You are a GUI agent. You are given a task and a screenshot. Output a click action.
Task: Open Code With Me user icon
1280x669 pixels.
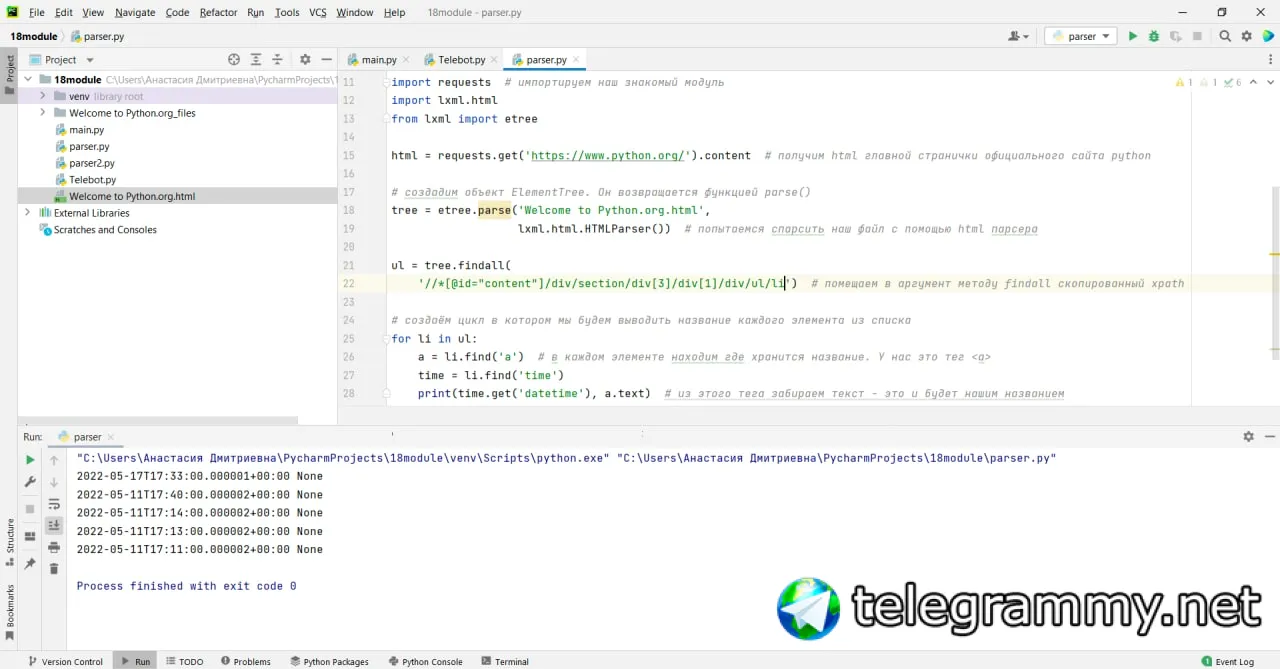(x=1019, y=36)
